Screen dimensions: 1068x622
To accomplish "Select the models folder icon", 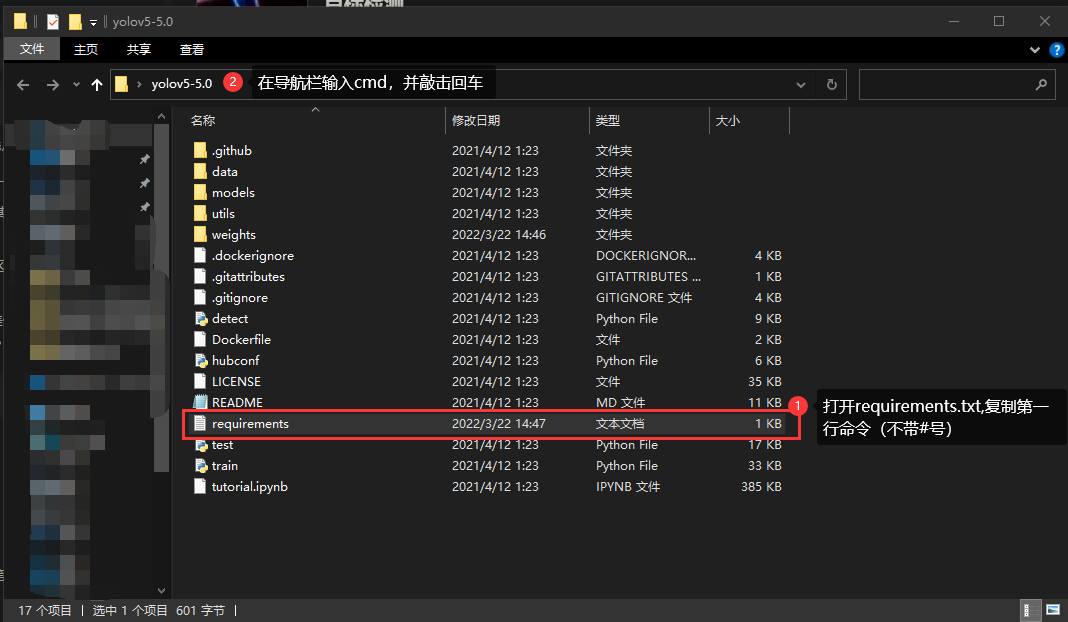I will pyautogui.click(x=200, y=193).
